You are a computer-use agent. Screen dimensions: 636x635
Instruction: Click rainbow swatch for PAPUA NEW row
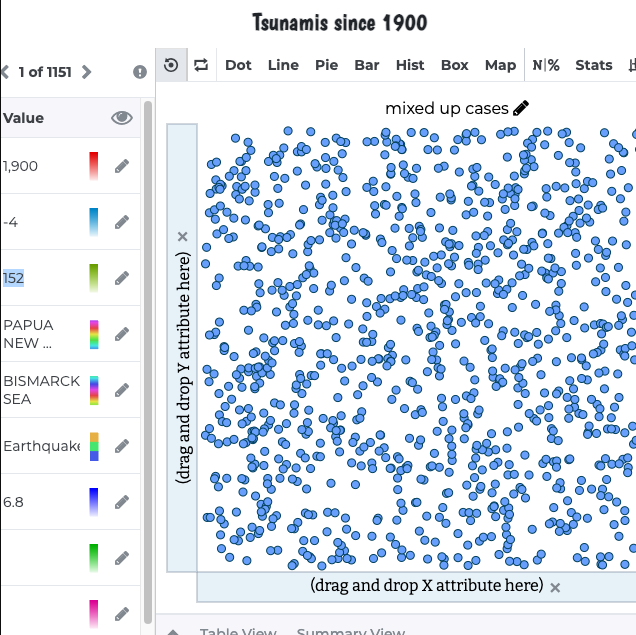(94, 335)
